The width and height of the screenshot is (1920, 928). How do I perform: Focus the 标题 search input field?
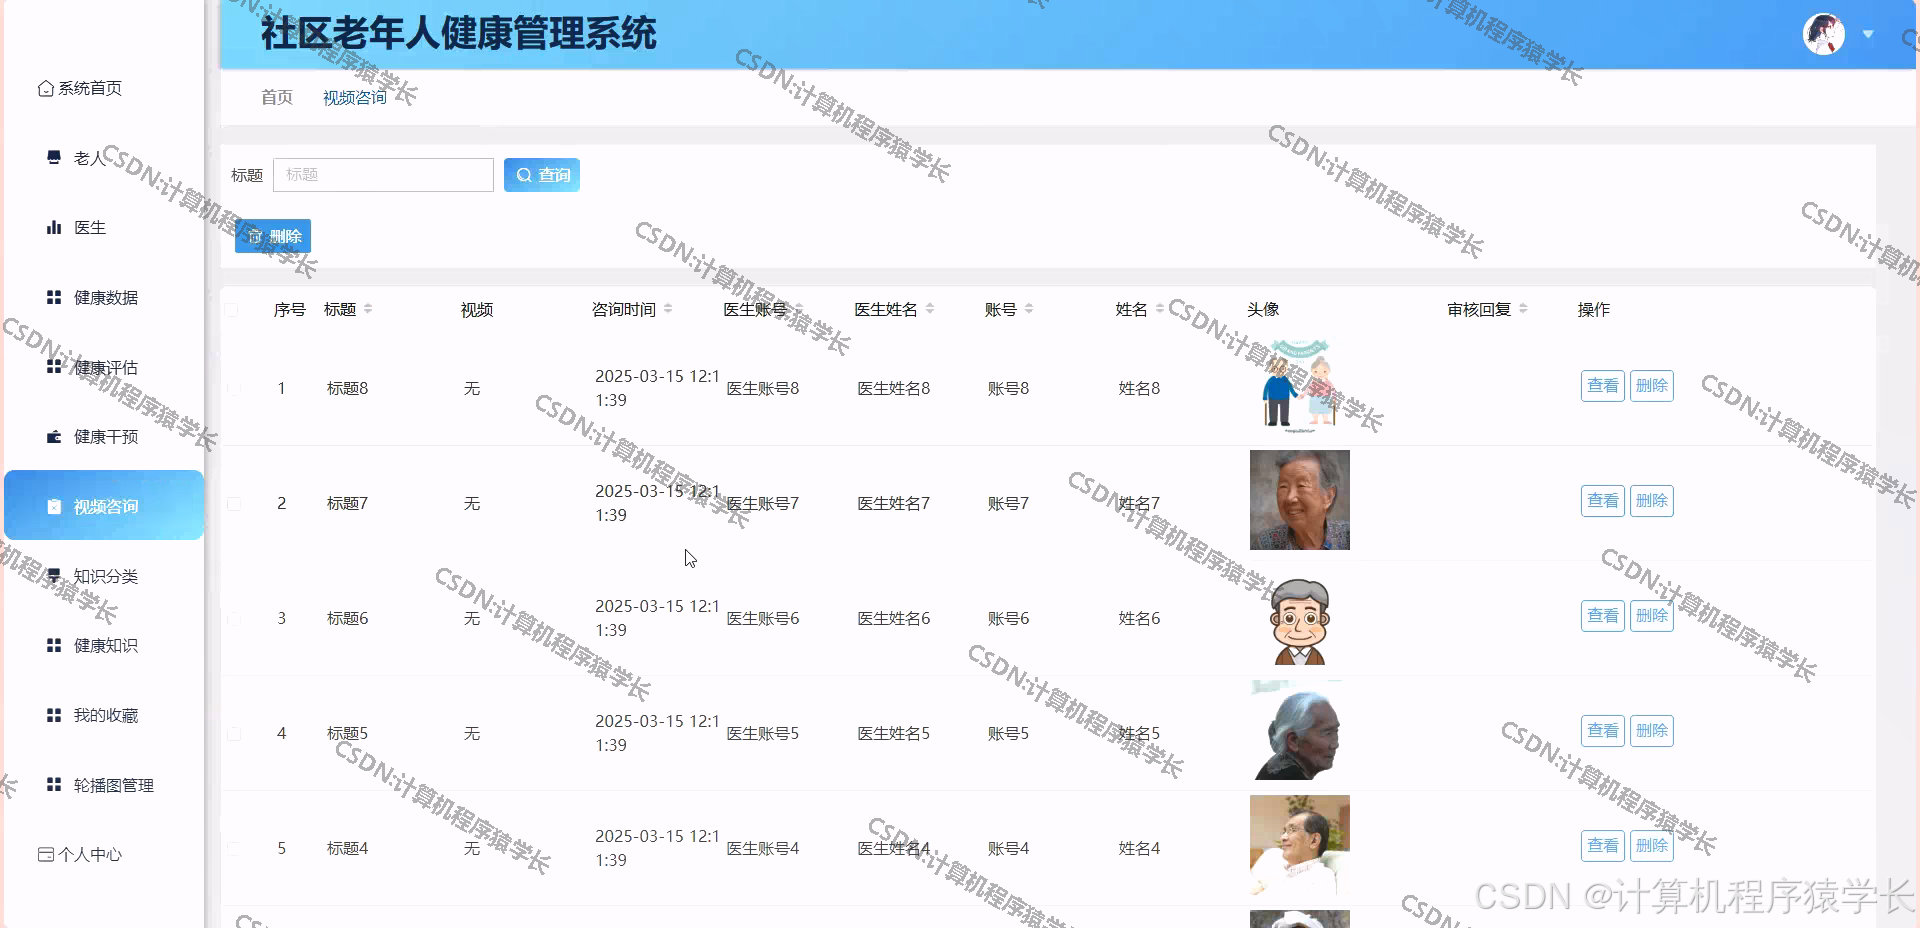point(383,175)
